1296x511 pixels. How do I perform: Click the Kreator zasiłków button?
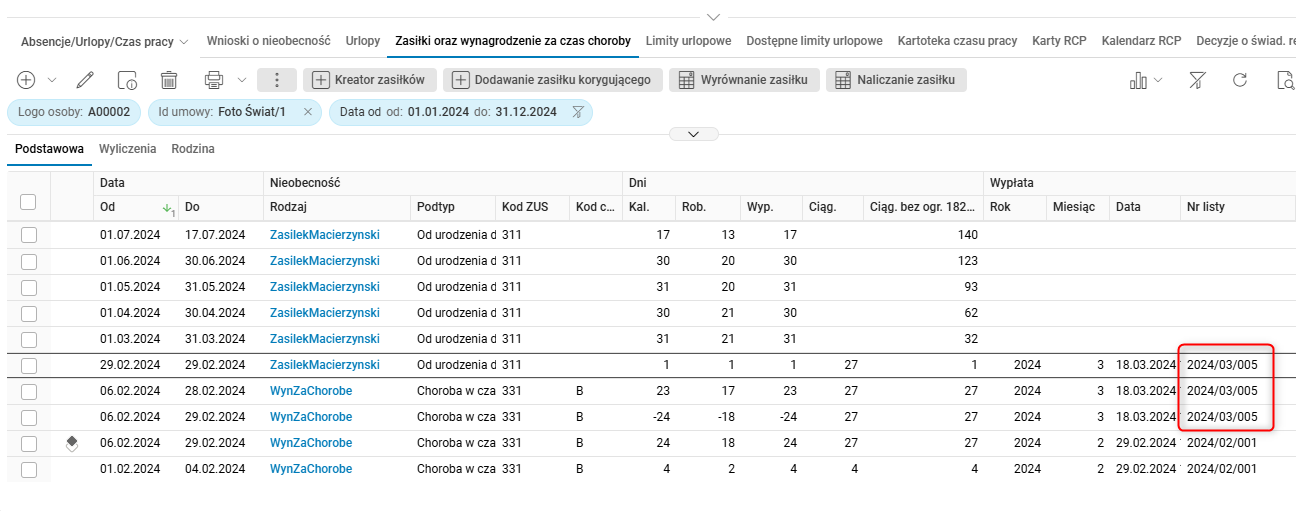click(x=369, y=80)
